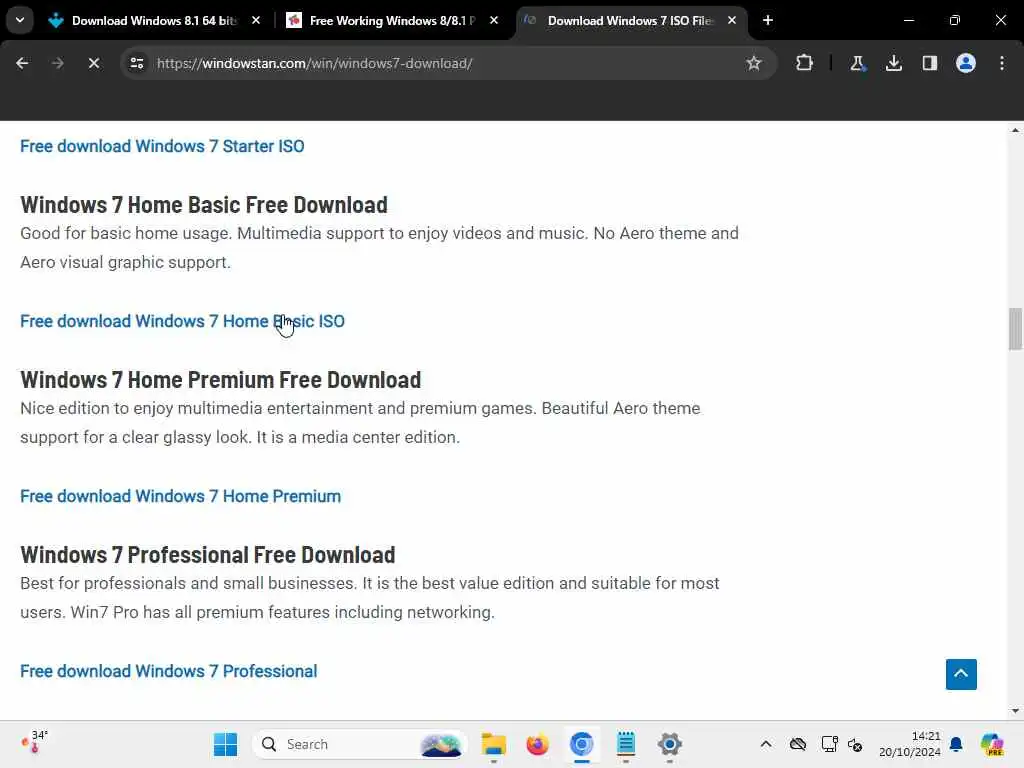Go back to previous page

22,63
